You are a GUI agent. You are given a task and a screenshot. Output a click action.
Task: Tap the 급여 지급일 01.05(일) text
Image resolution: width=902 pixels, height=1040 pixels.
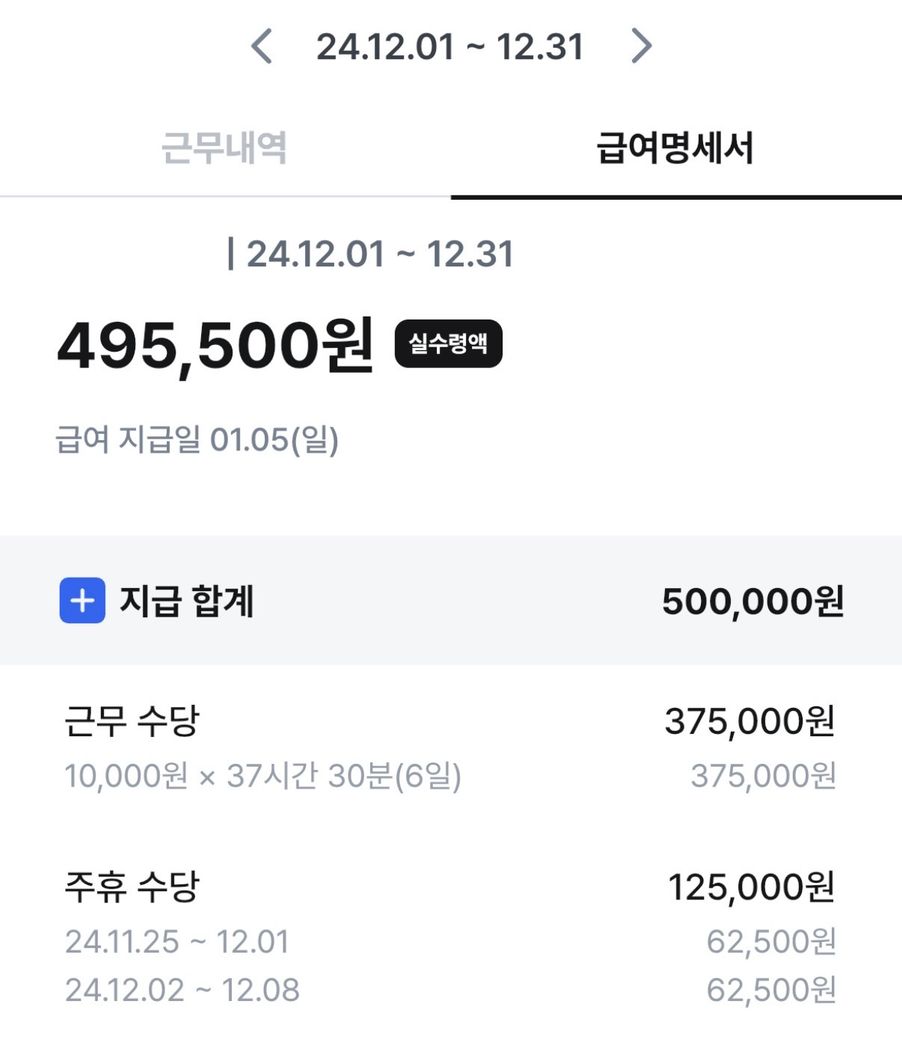[x=197, y=441]
